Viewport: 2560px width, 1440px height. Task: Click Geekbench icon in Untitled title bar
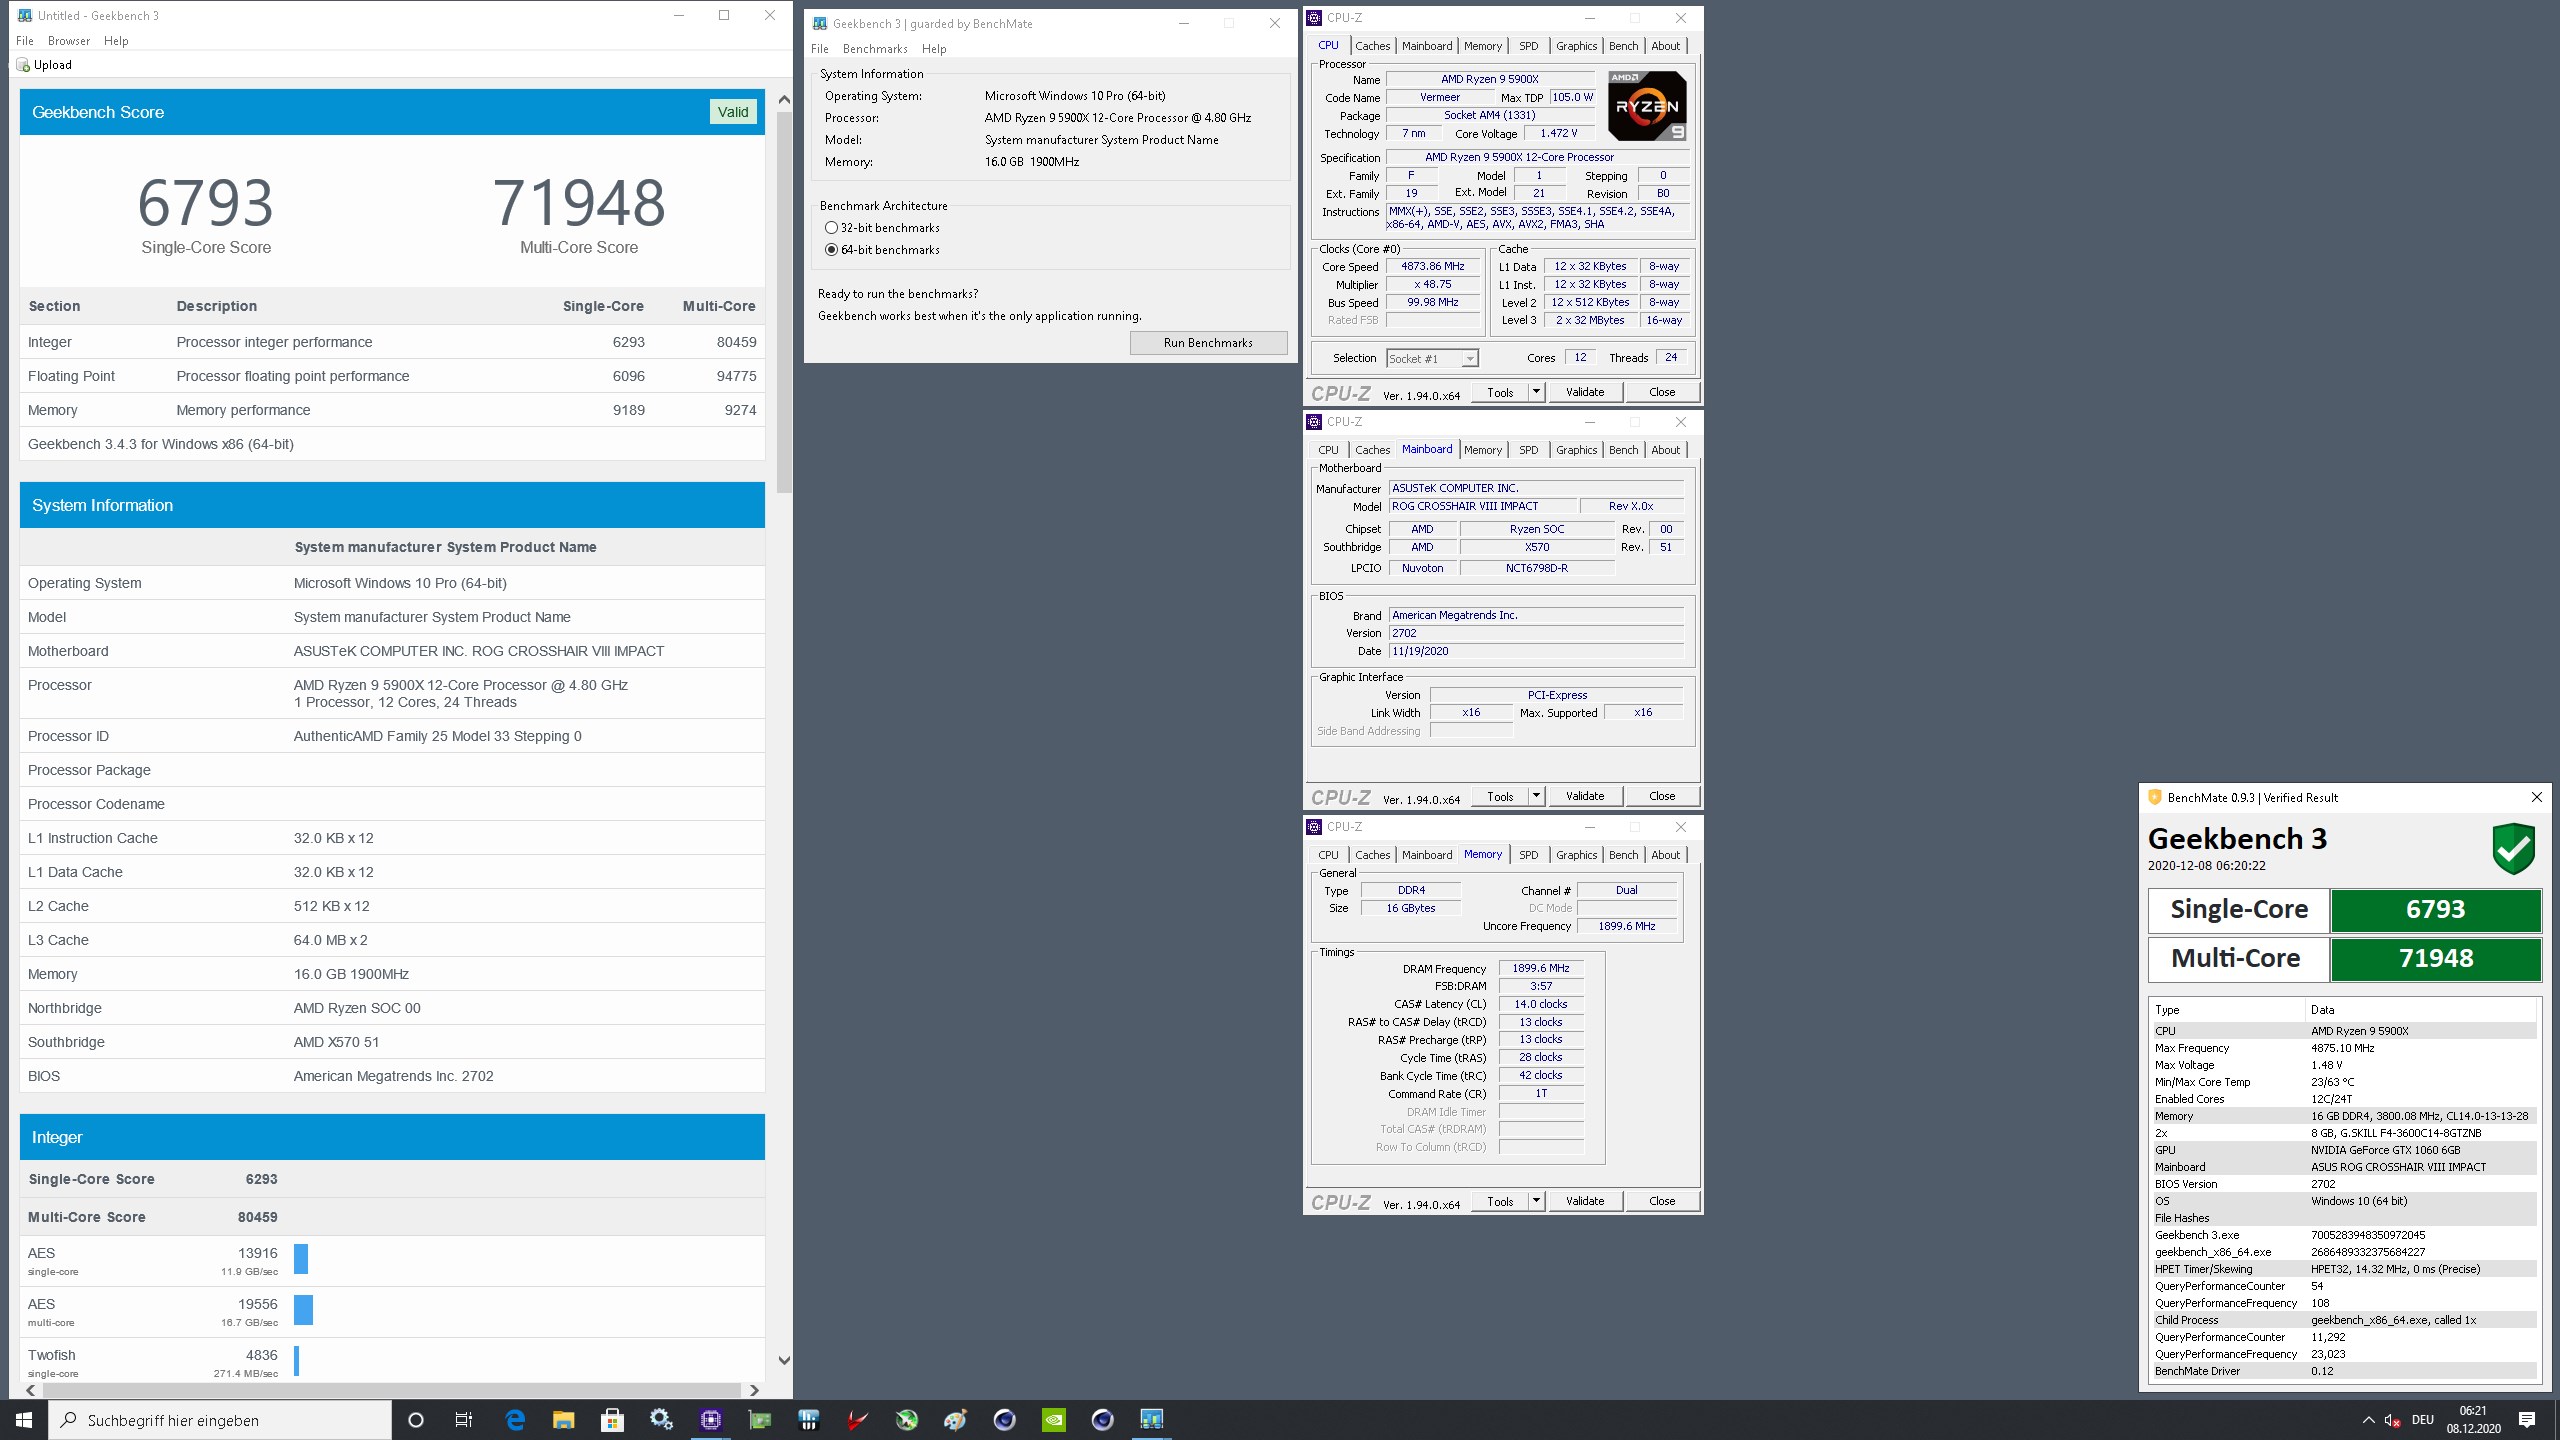coord(25,15)
